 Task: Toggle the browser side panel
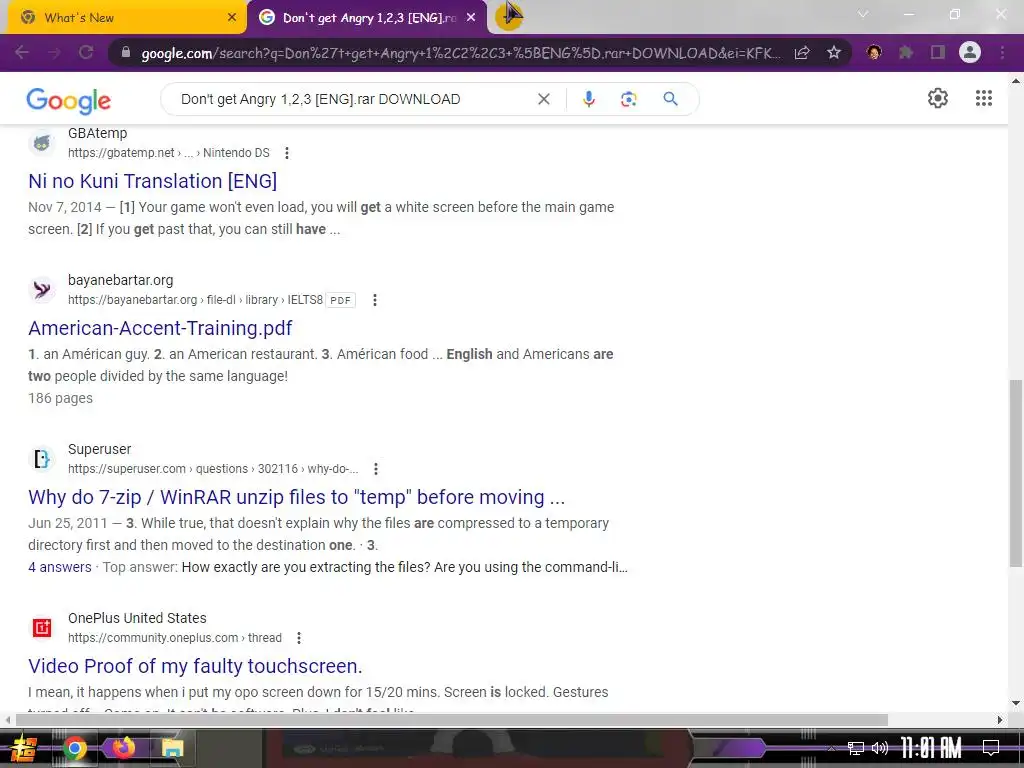point(938,52)
